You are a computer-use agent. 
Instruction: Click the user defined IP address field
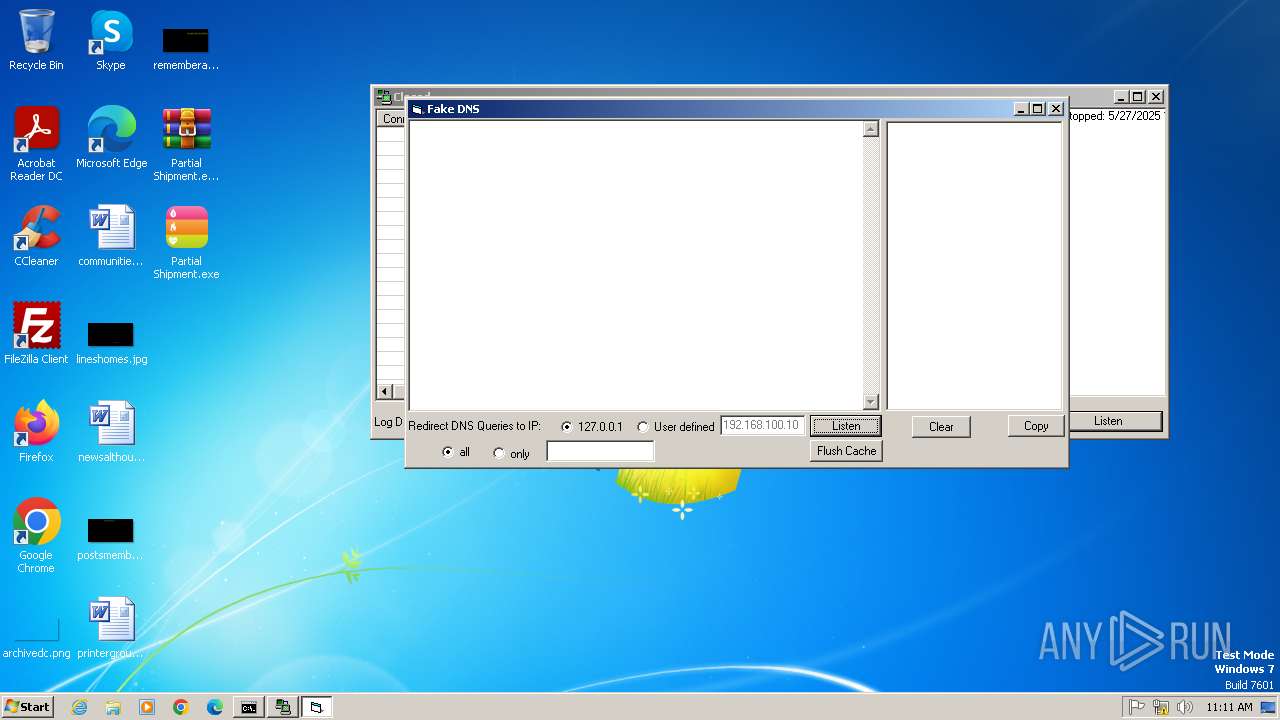762,426
